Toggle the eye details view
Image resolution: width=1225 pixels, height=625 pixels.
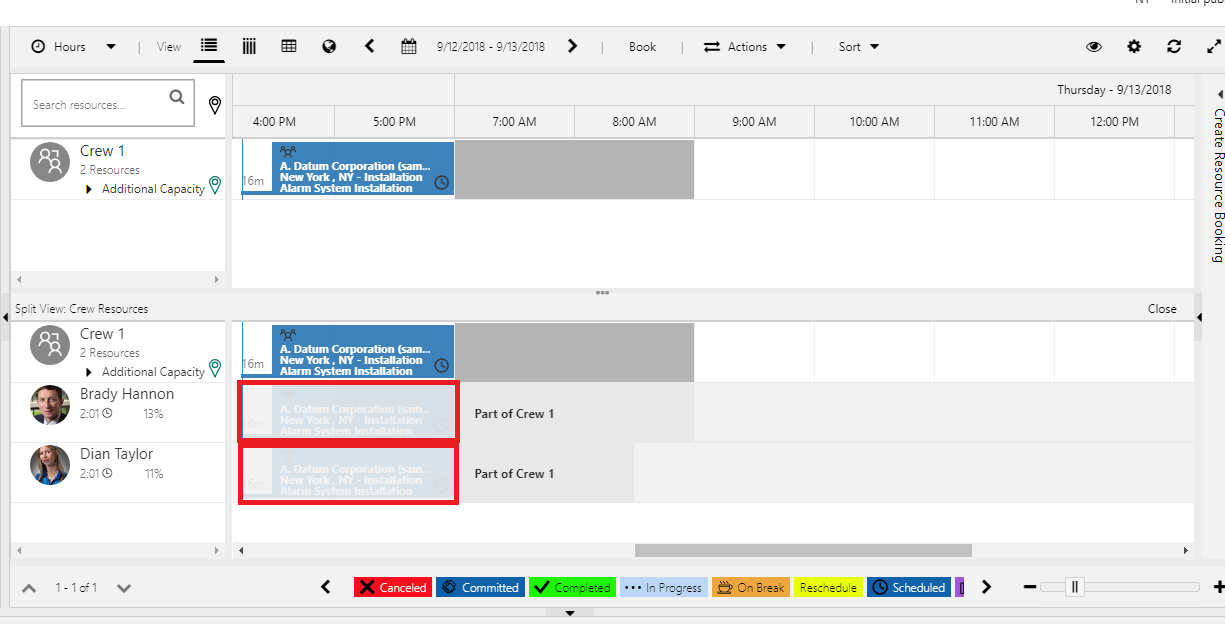click(1094, 46)
